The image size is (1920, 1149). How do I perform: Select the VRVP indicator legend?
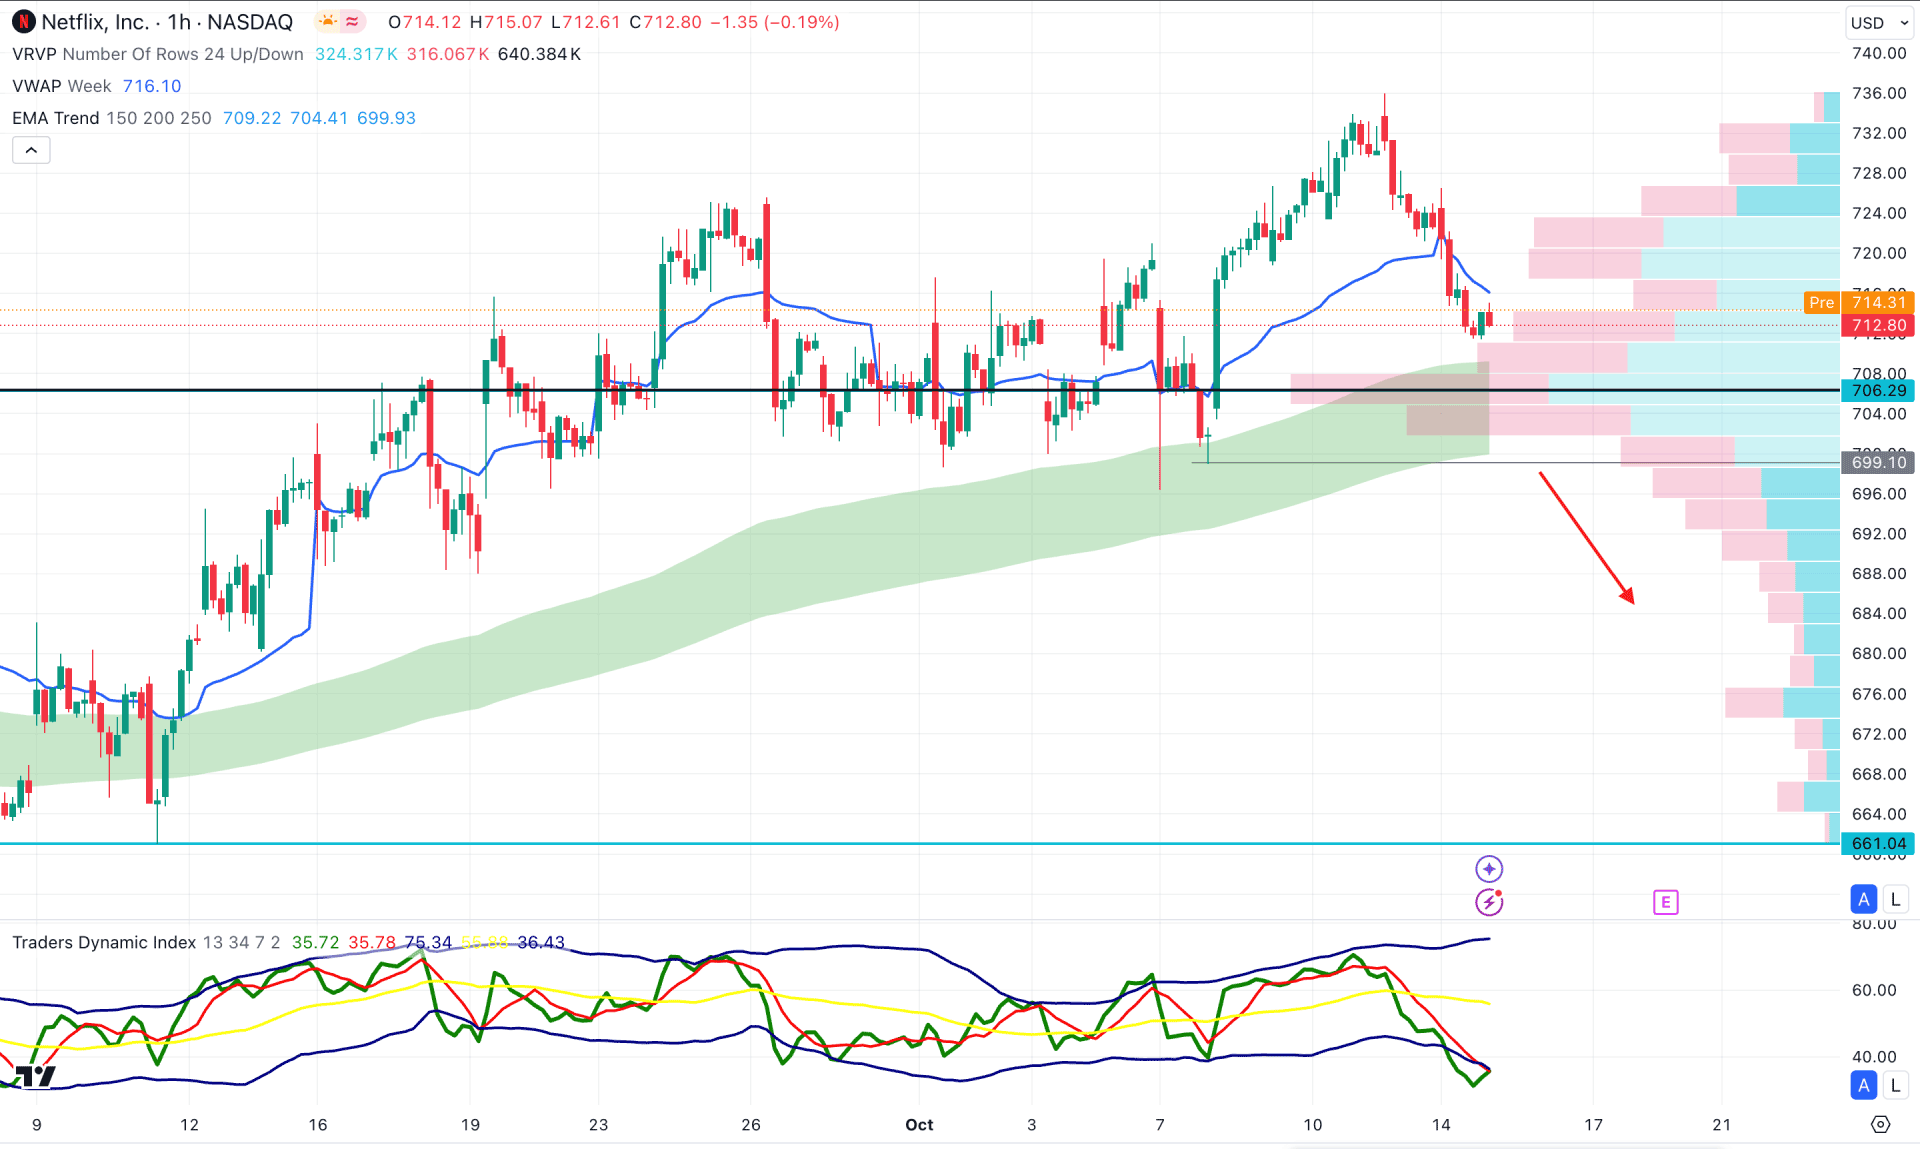158,54
